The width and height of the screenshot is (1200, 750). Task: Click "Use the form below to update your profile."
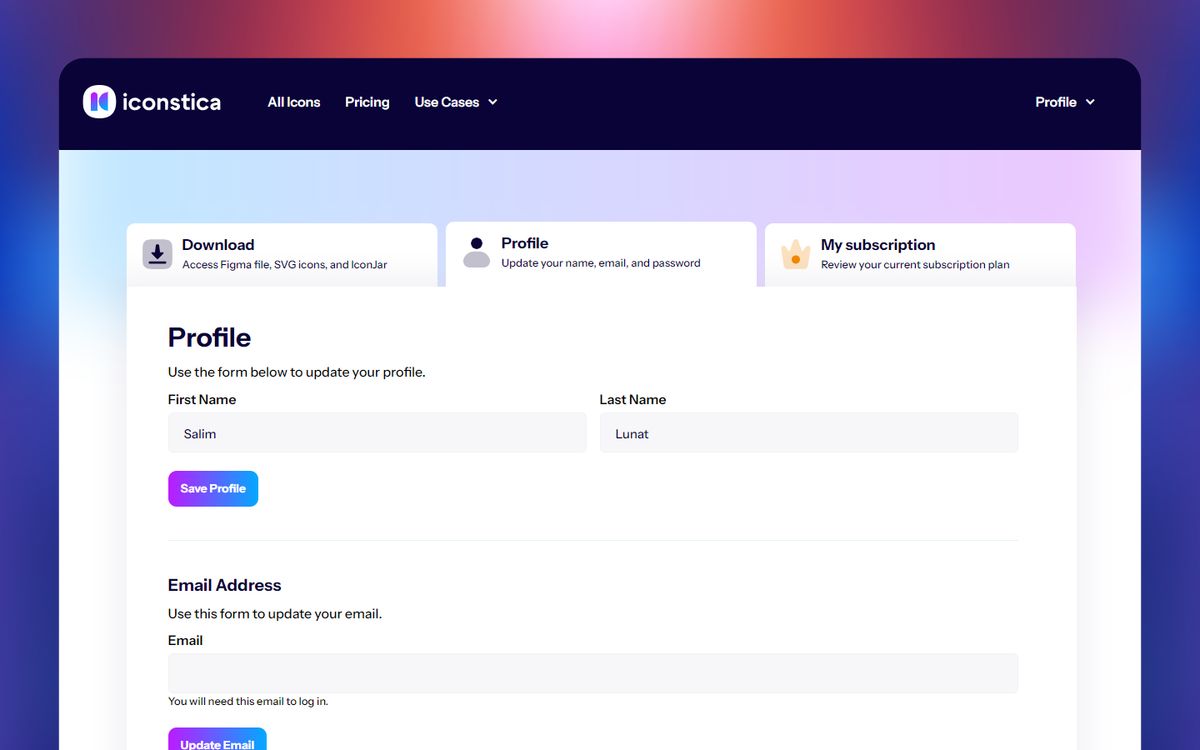point(297,372)
